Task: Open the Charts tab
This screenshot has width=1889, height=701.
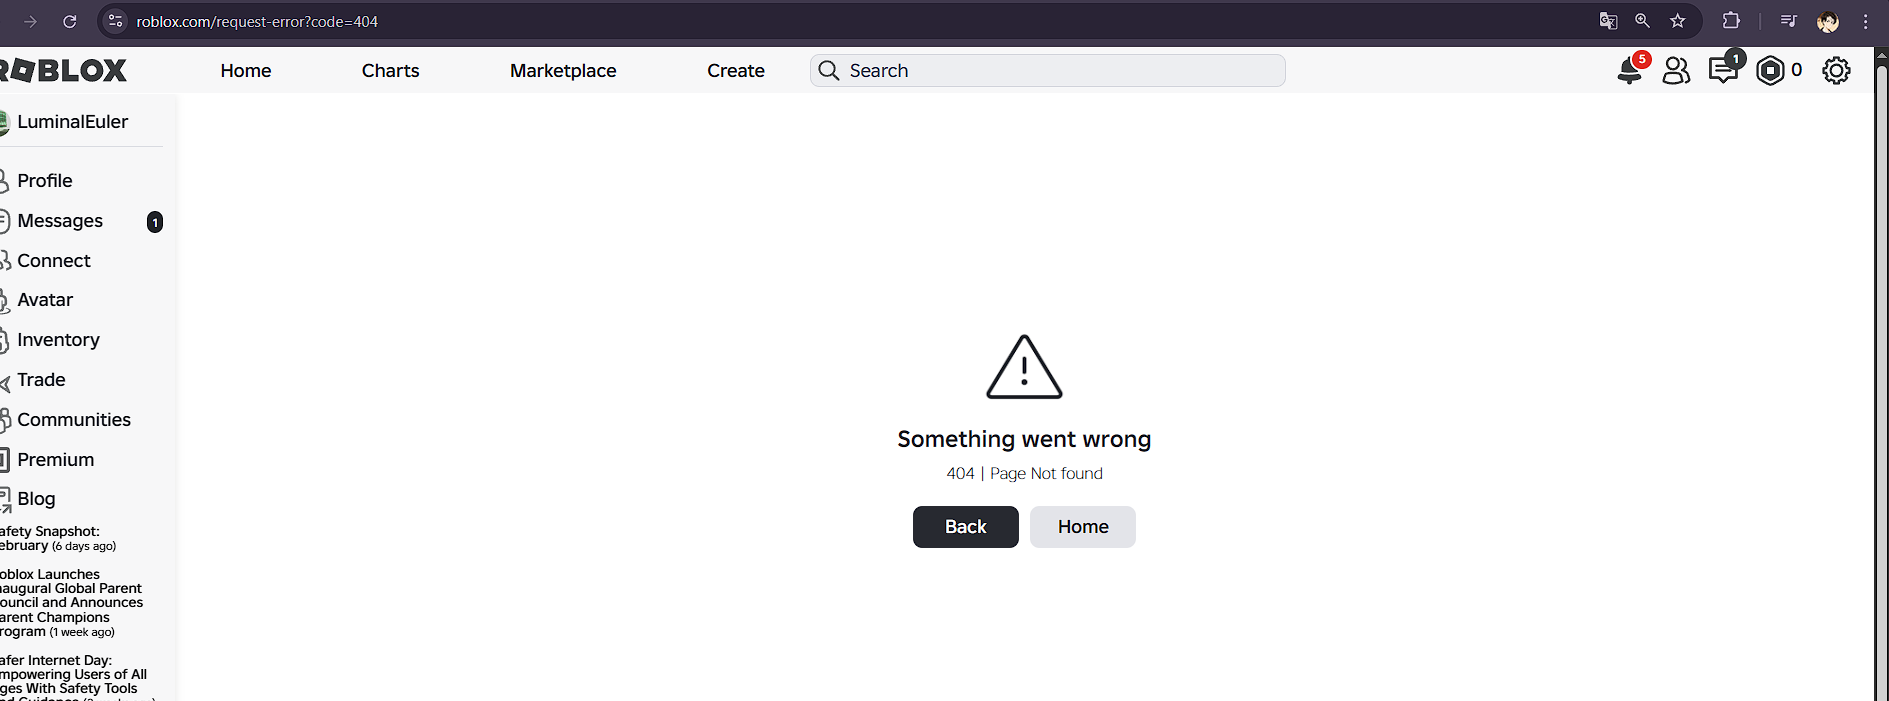Action: point(390,71)
